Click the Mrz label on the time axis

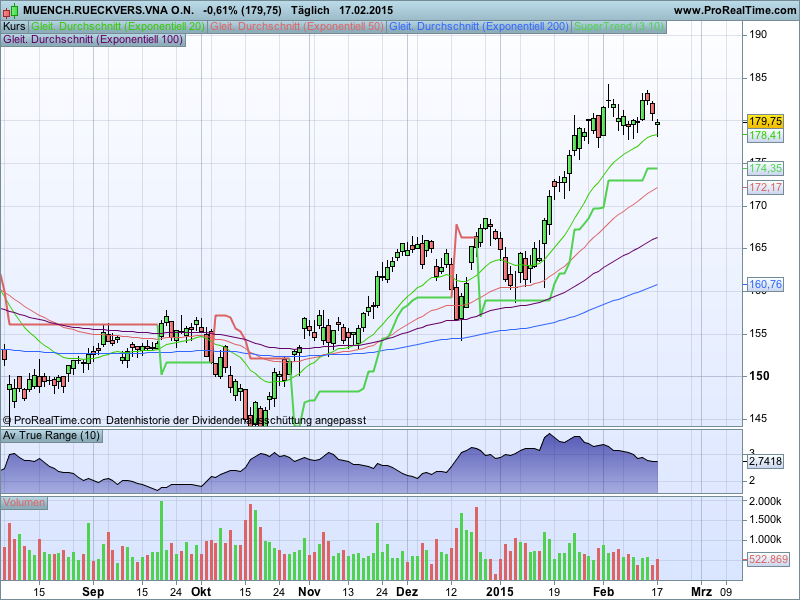pos(701,592)
